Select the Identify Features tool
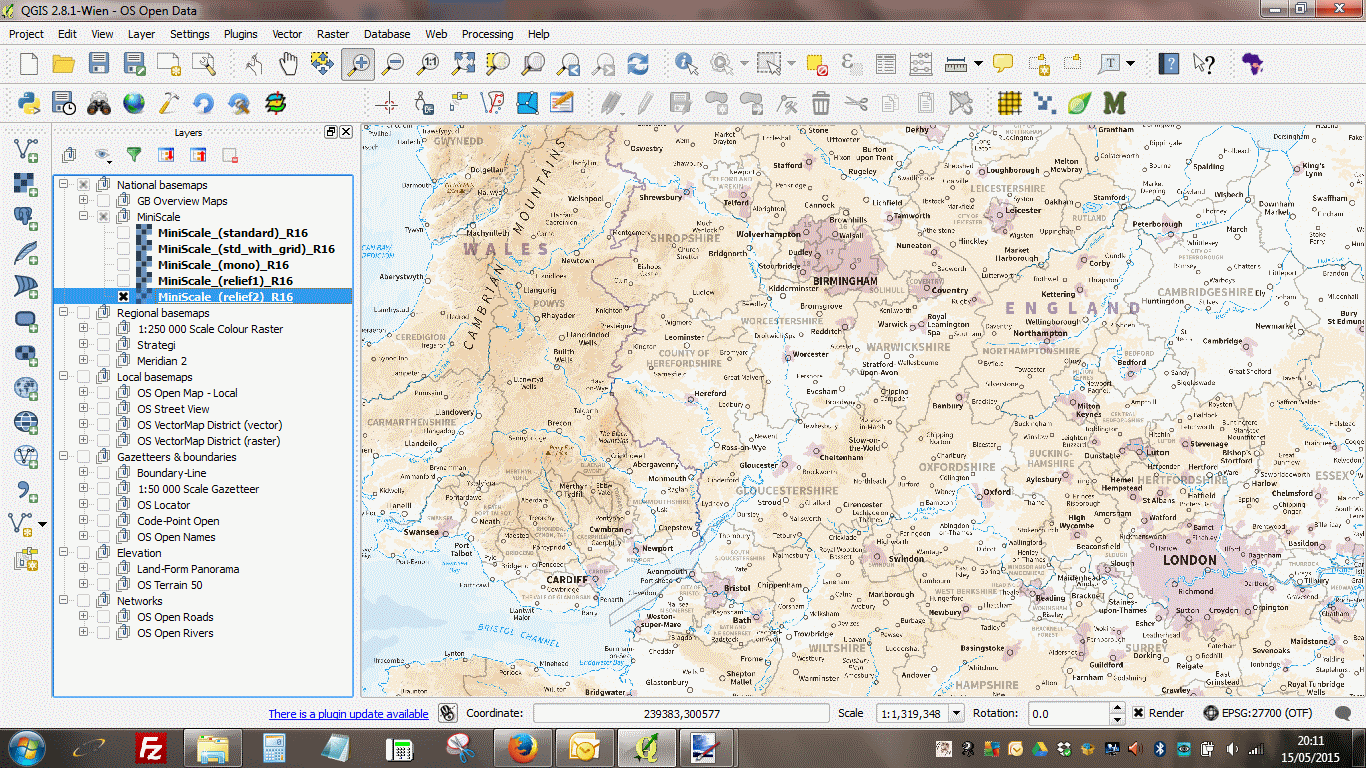 686,64
